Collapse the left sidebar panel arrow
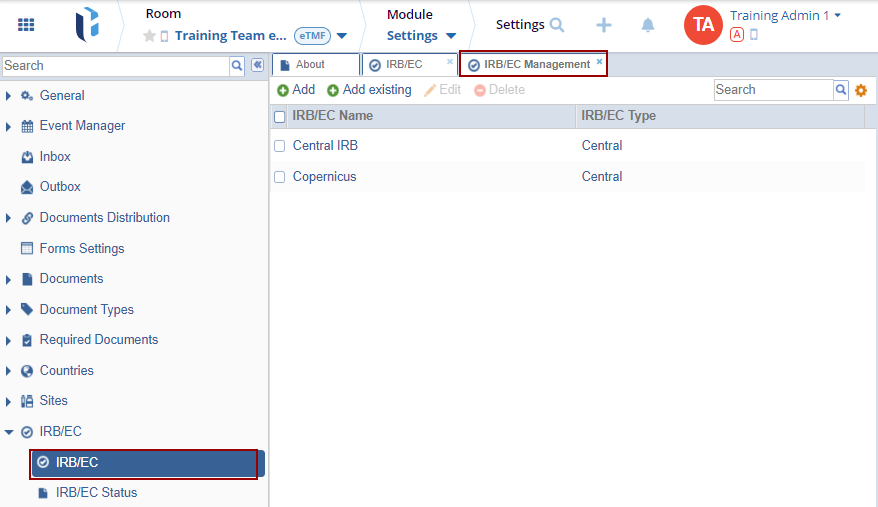This screenshot has height=507, width=878. [257, 65]
